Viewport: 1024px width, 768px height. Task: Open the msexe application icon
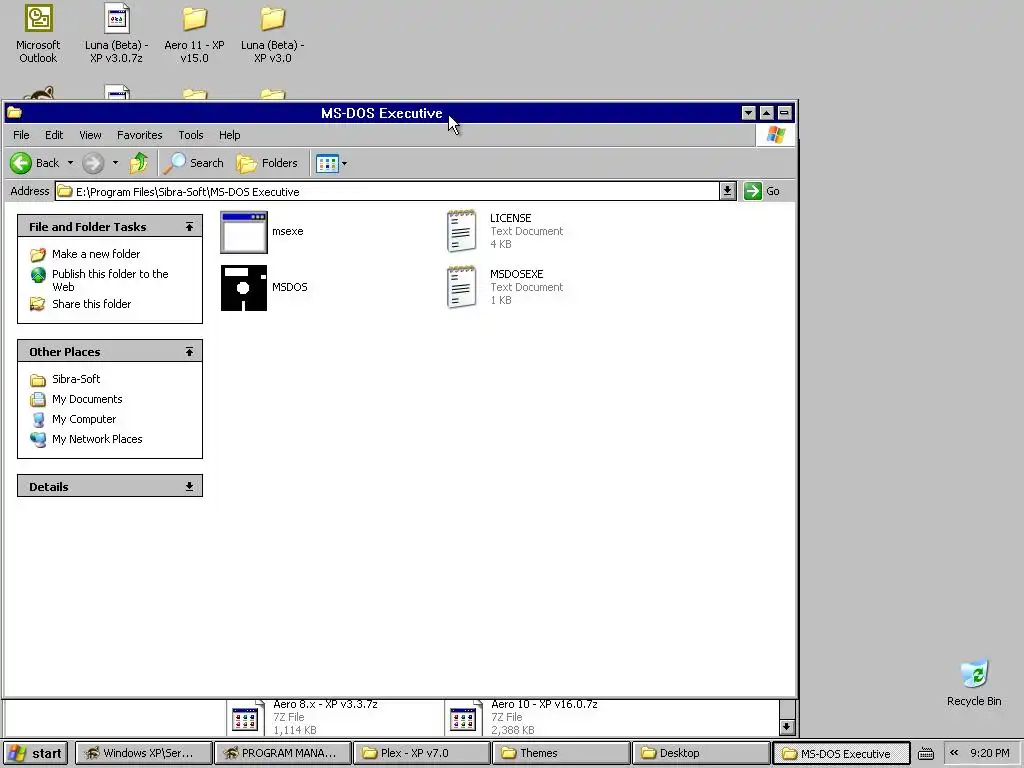pos(244,232)
